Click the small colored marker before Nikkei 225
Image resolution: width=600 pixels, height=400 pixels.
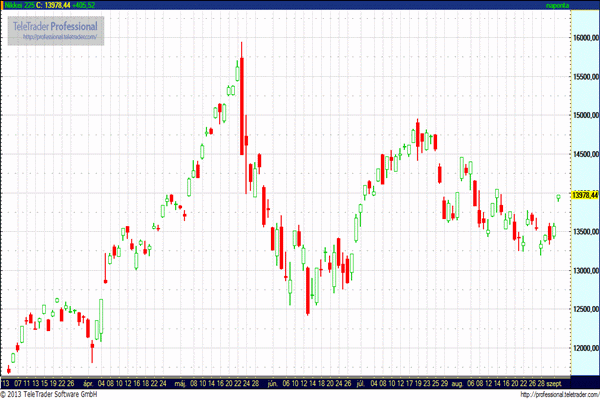(x=3, y=5)
